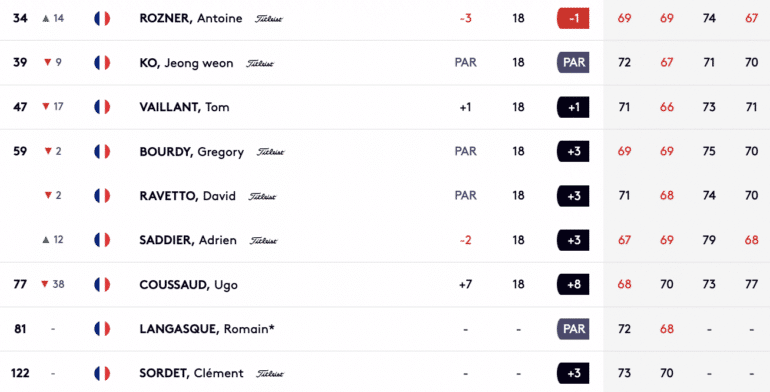
Task: Open player ROZNER, Antoine
Action: tap(191, 19)
